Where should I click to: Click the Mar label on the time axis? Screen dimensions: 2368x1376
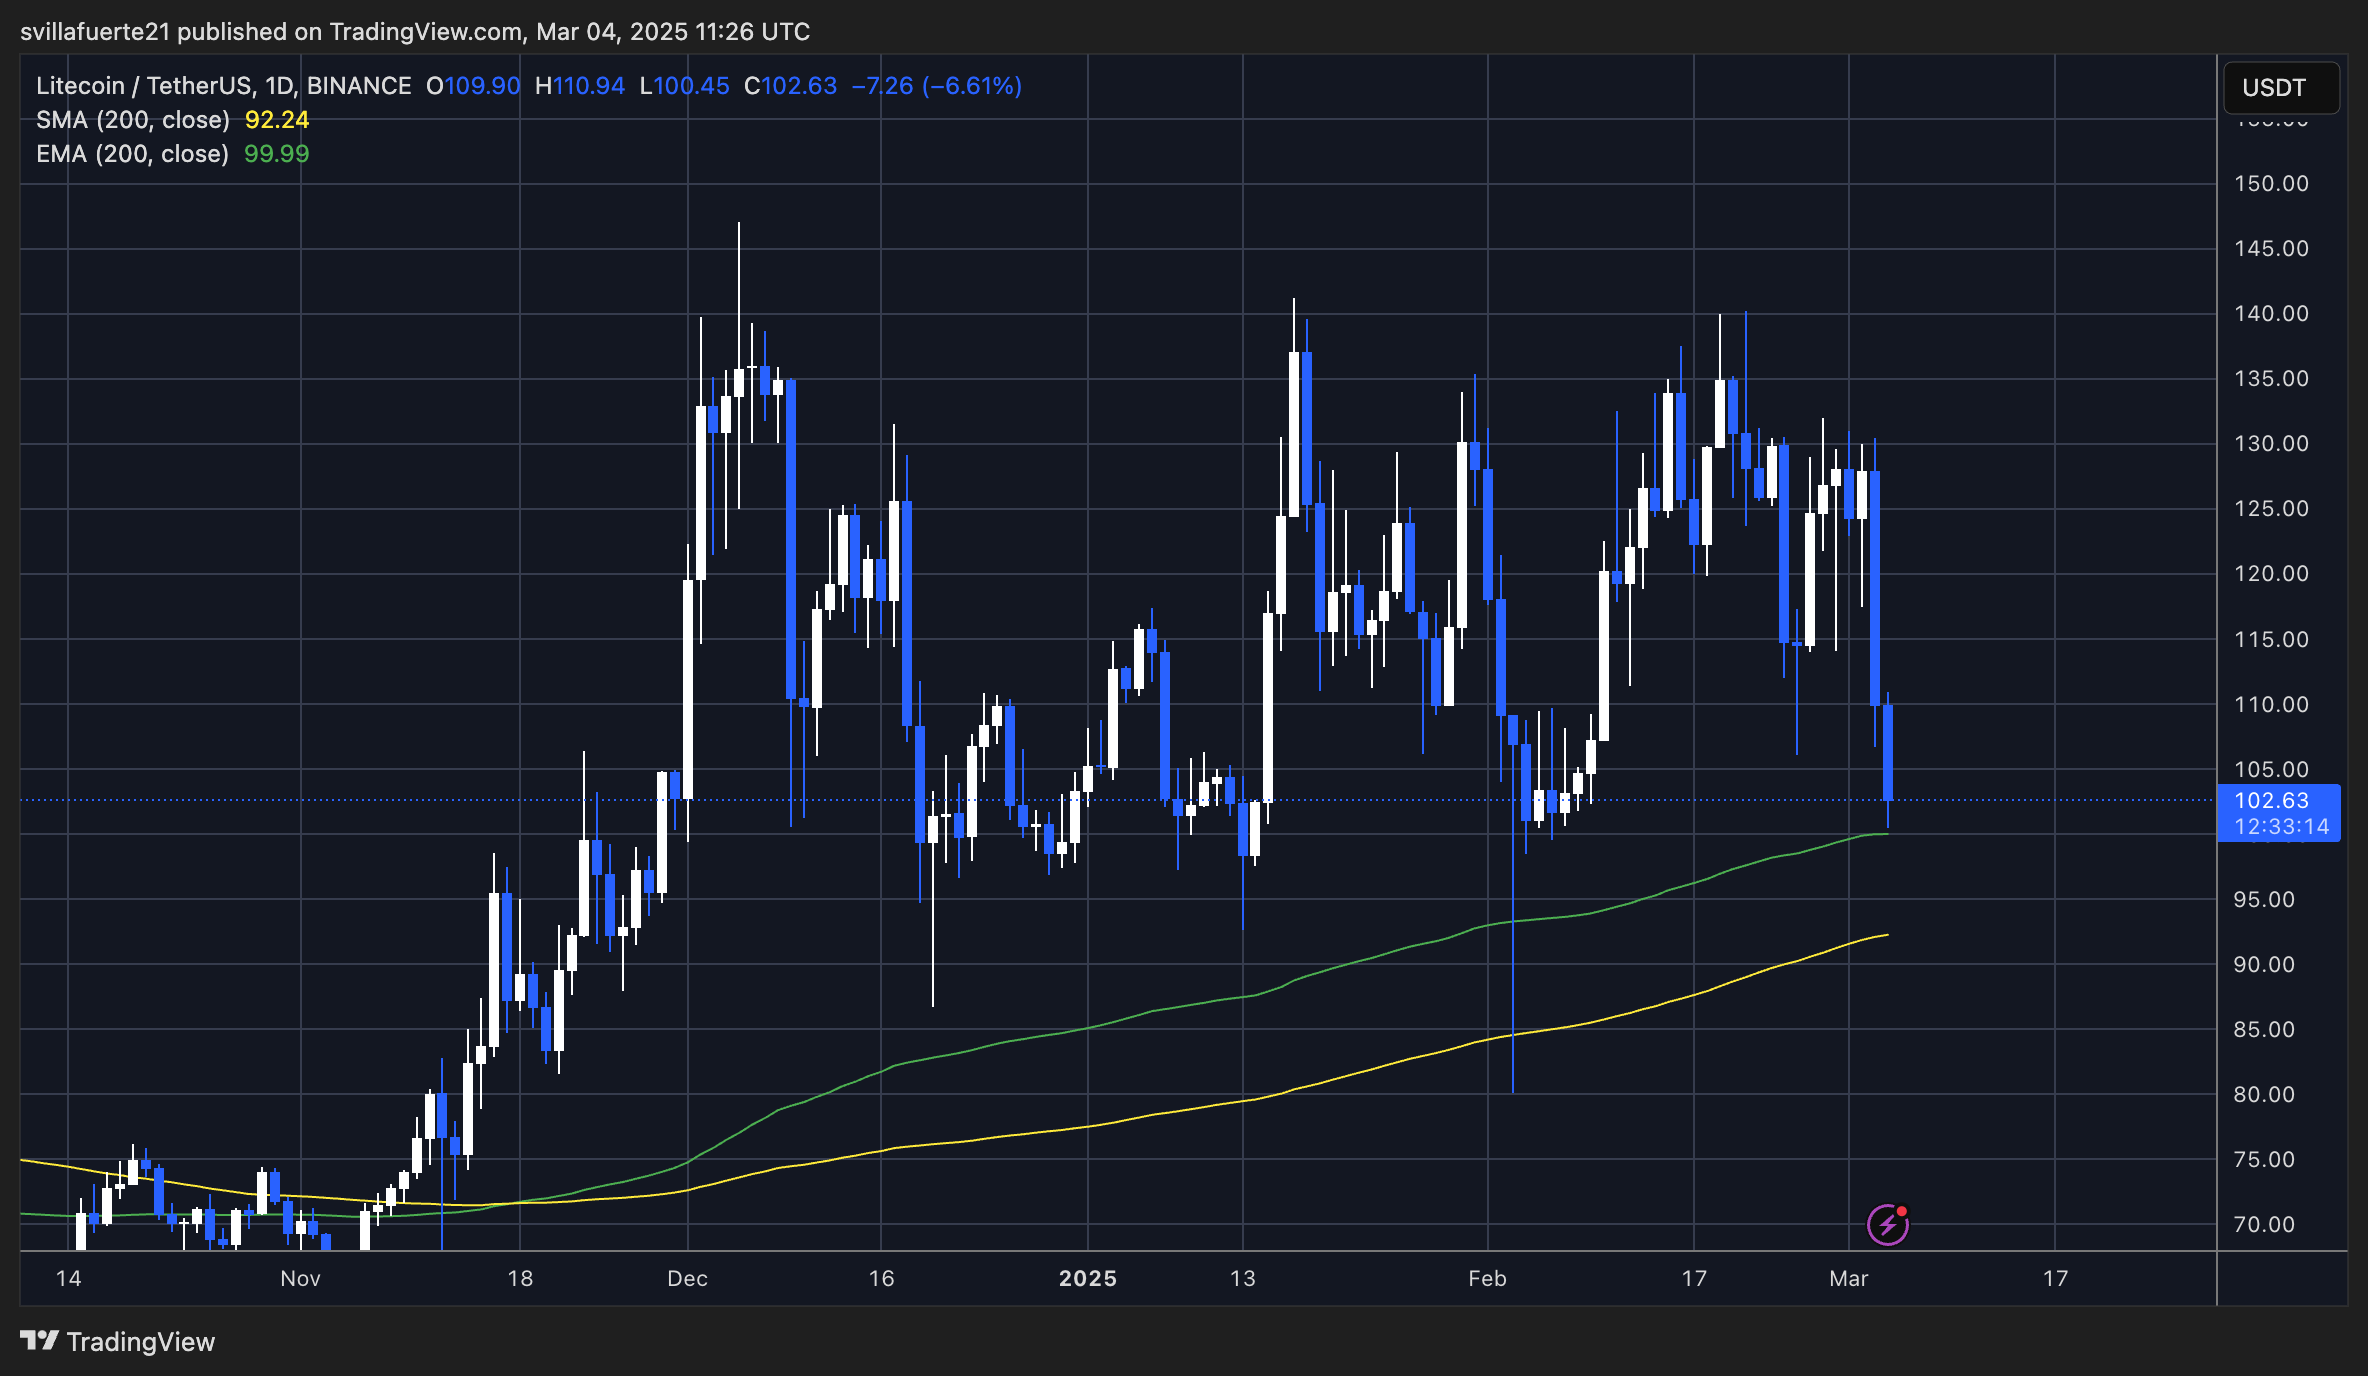click(x=1850, y=1278)
